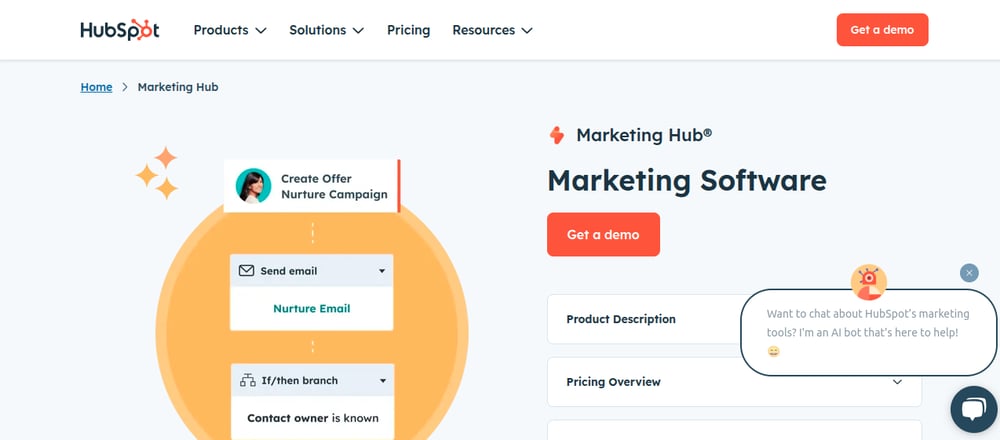Click the If/then branch dropdown arrow

383,381
